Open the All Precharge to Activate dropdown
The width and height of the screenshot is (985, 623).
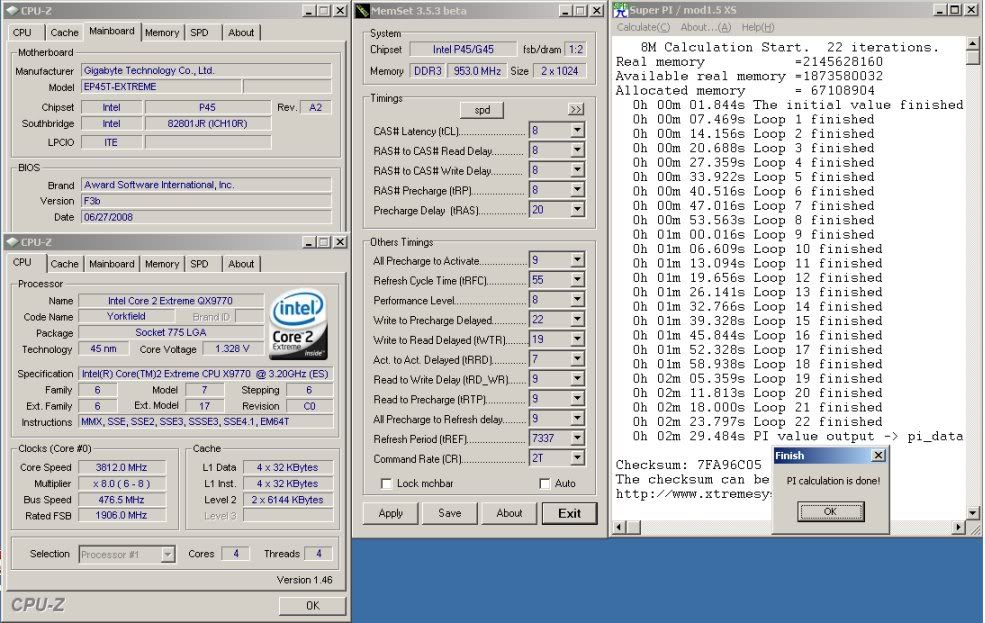[x=577, y=260]
